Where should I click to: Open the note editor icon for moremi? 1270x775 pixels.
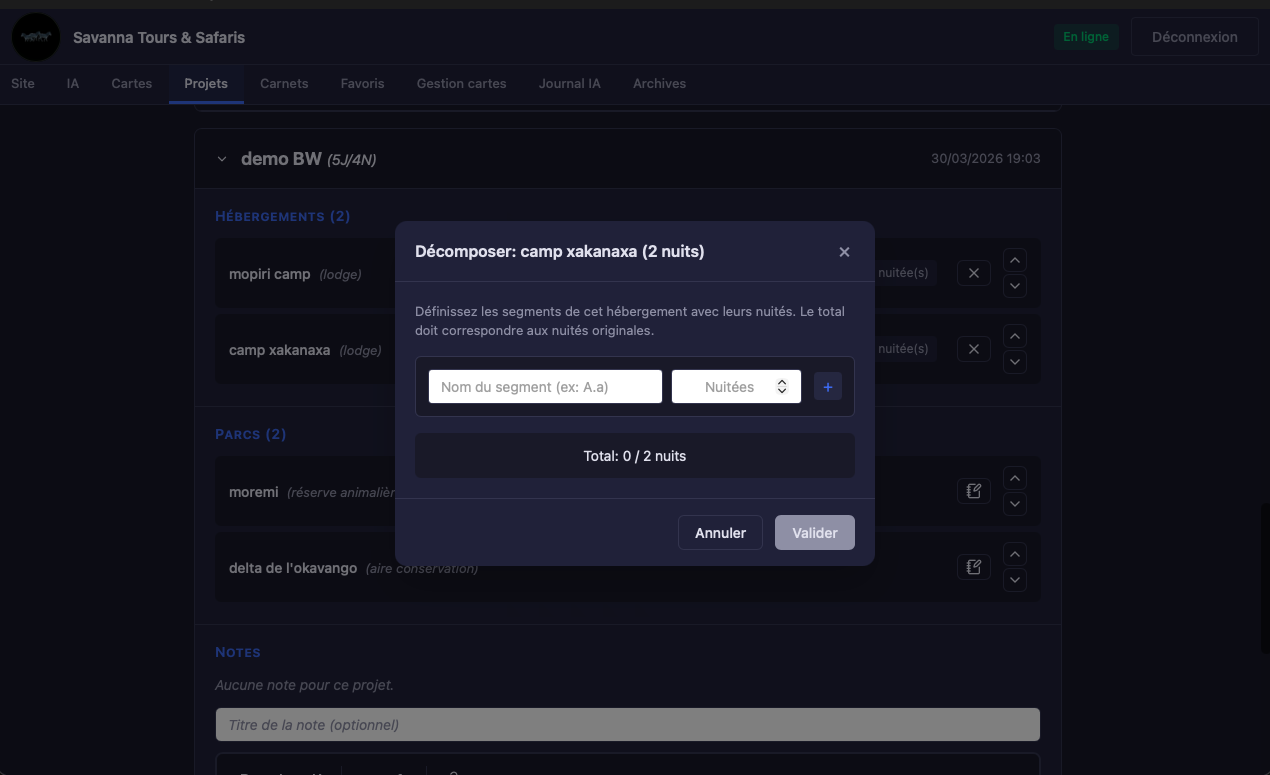tap(973, 491)
